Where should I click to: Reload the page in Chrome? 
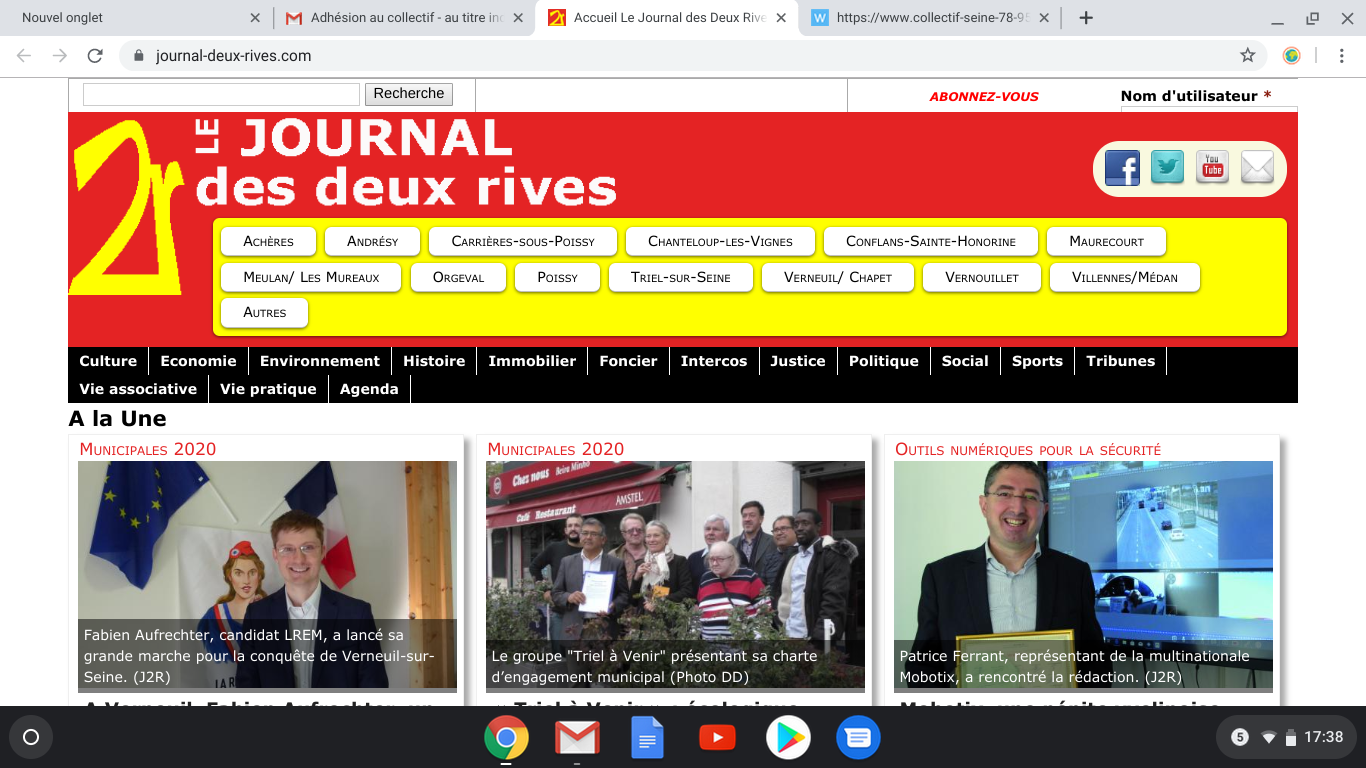point(95,56)
